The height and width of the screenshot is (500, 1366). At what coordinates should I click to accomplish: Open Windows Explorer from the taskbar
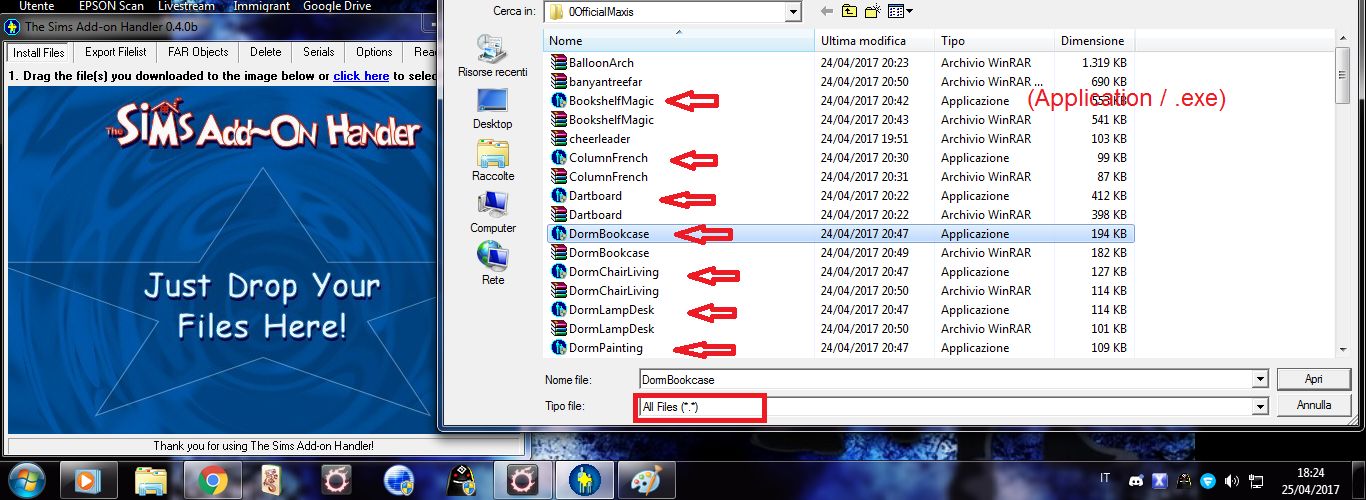(150, 481)
